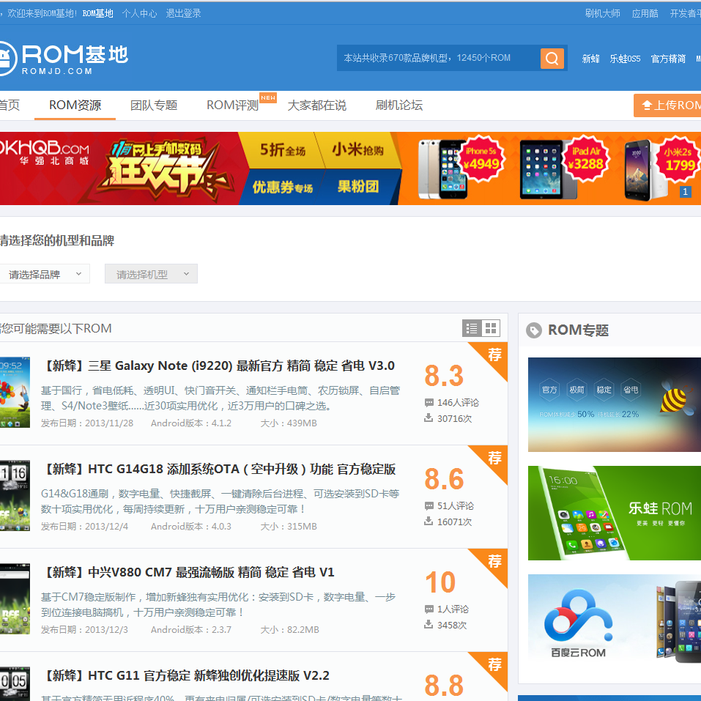Open the ROM评测 navigation tab

pos(232,105)
